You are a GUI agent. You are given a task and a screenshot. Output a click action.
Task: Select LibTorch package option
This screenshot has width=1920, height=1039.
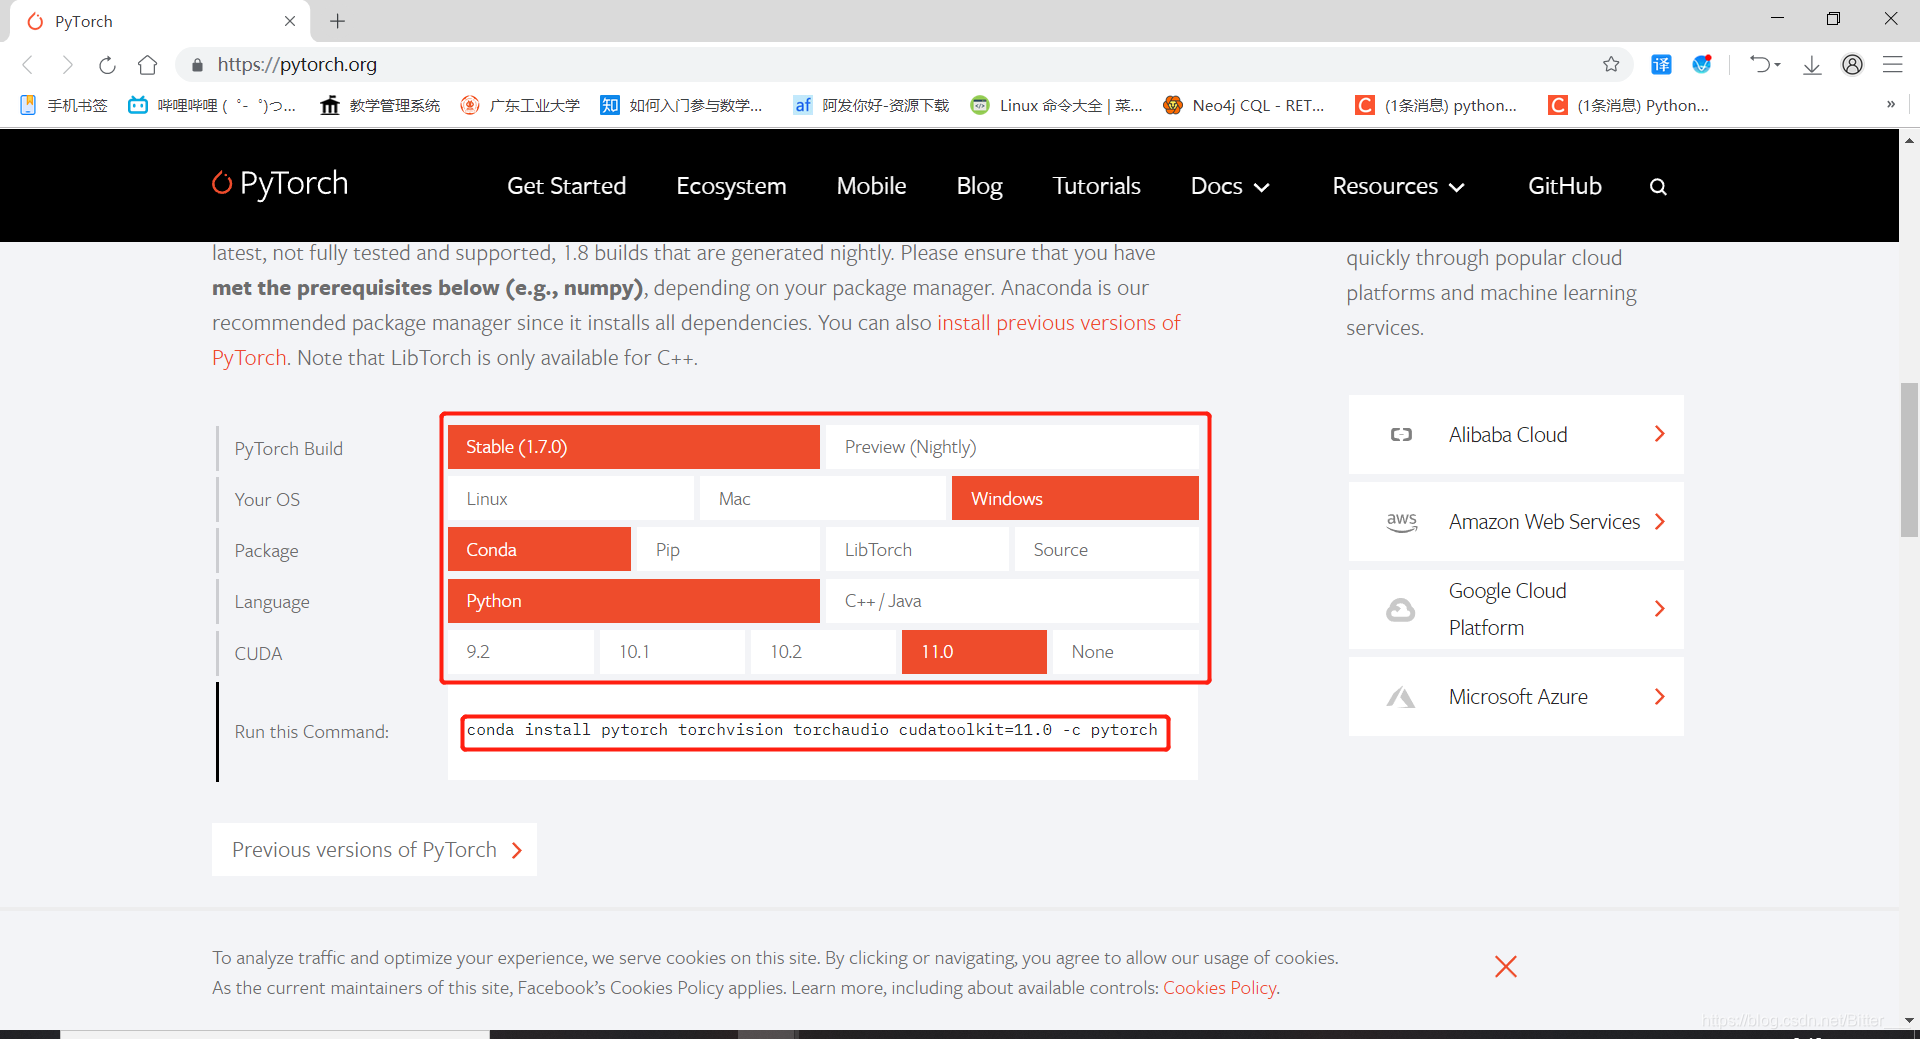coord(917,549)
